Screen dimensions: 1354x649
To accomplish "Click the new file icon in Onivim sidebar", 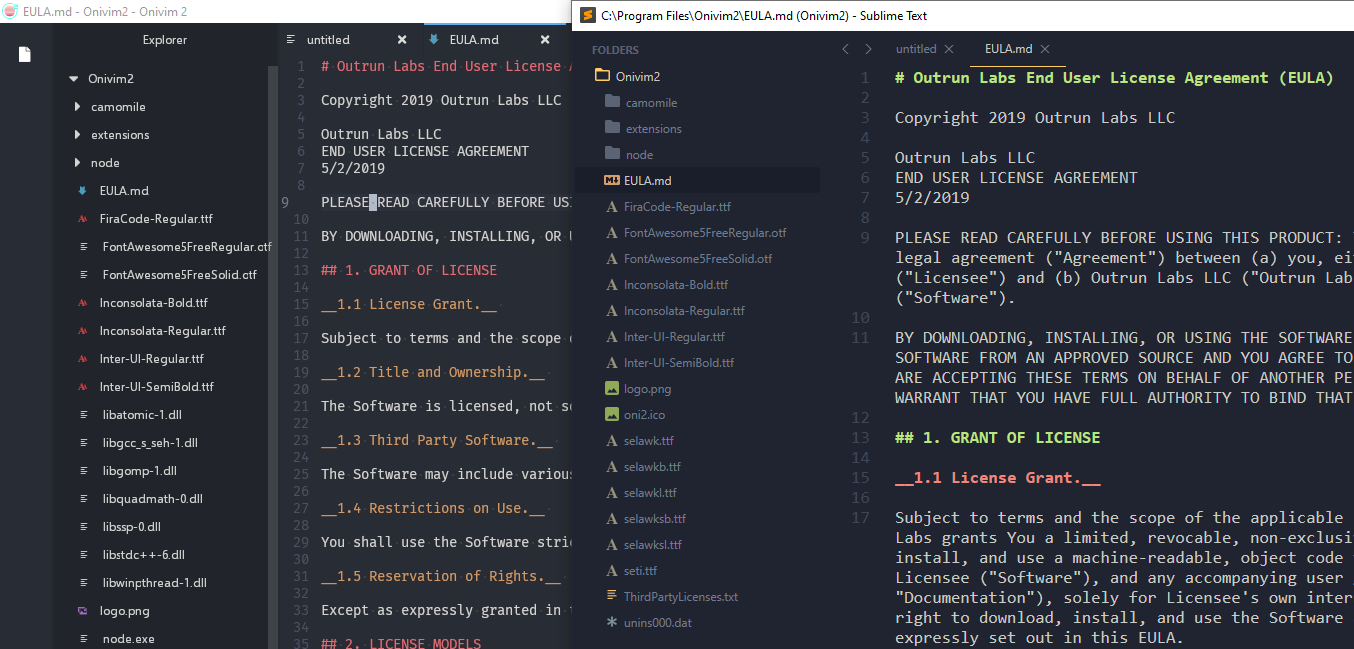I will pyautogui.click(x=23, y=55).
